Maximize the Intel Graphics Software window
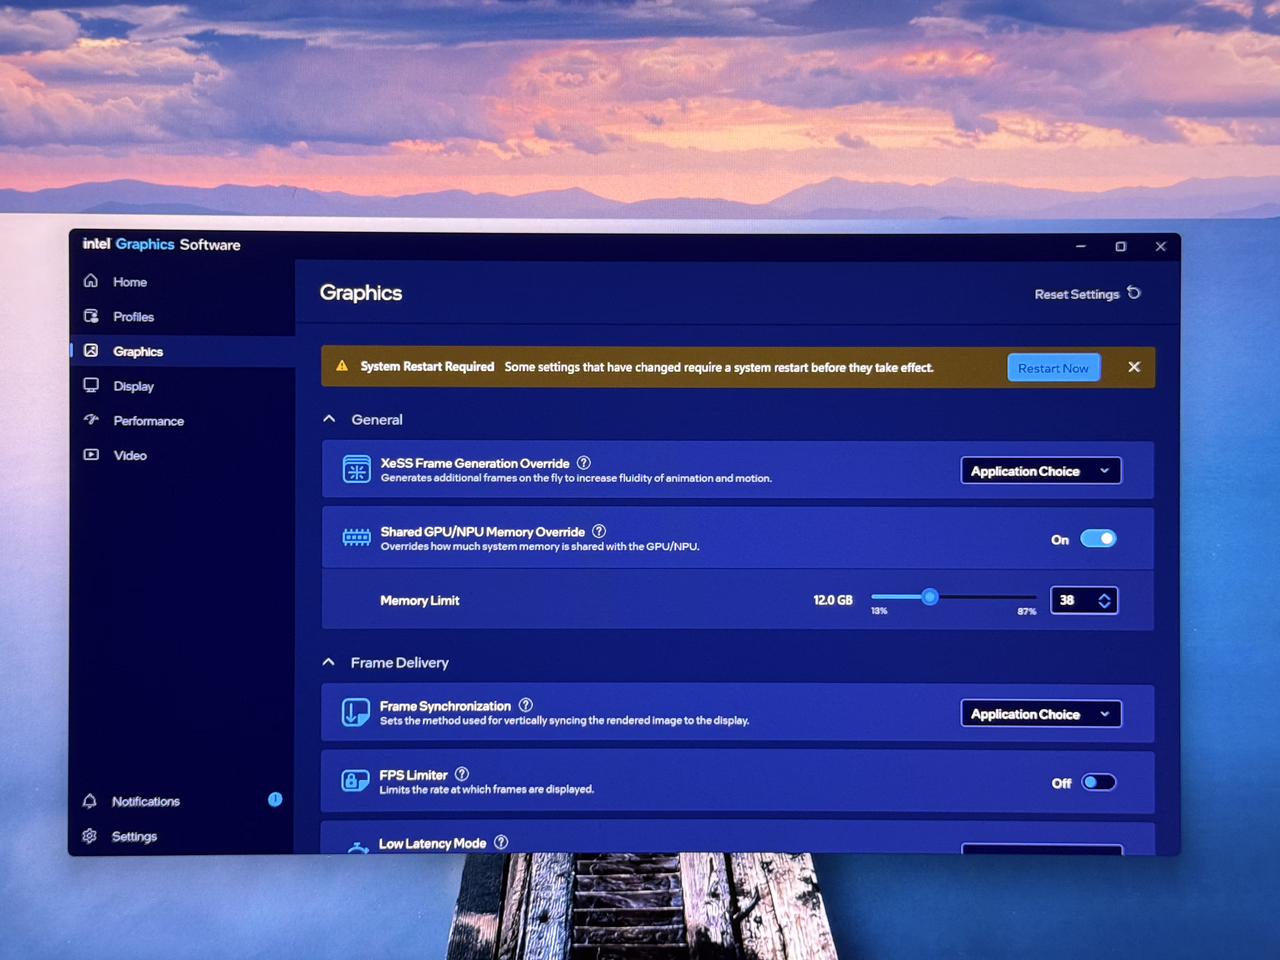The width and height of the screenshot is (1280, 960). pyautogui.click(x=1121, y=246)
